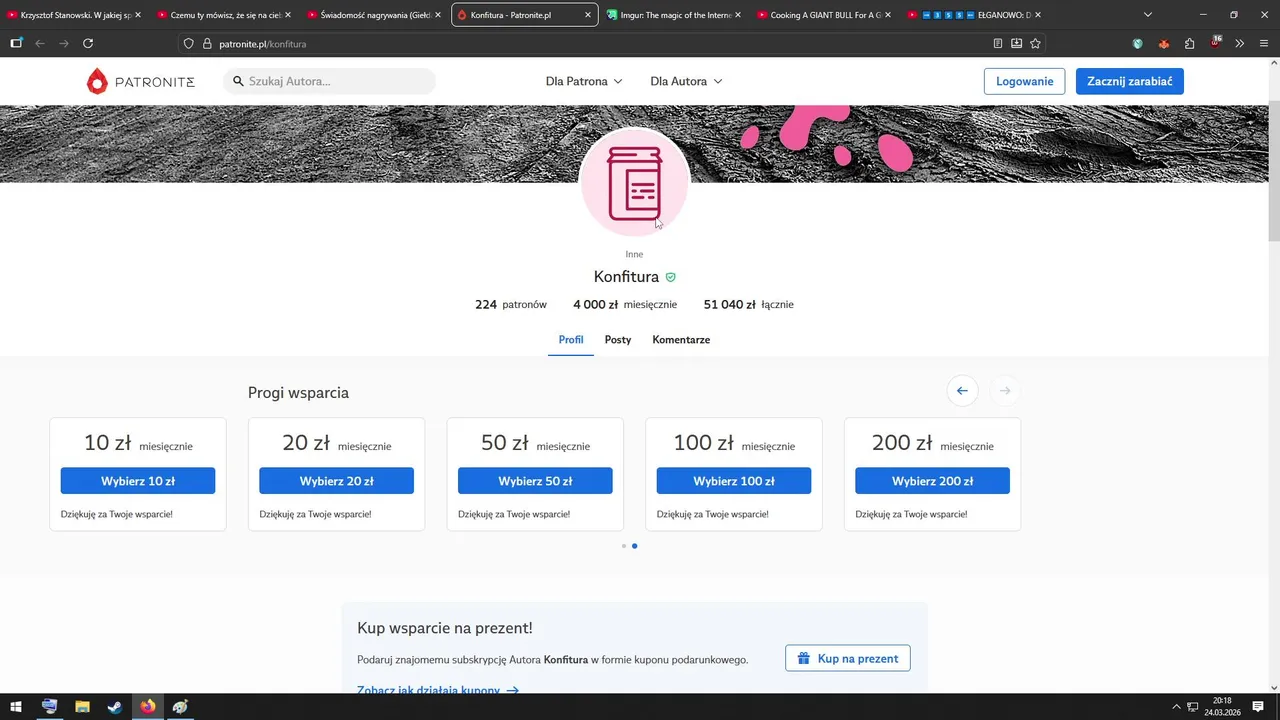Screen dimensions: 1280x720
Task: Switch to the Imgur browser tab
Action: click(673, 15)
